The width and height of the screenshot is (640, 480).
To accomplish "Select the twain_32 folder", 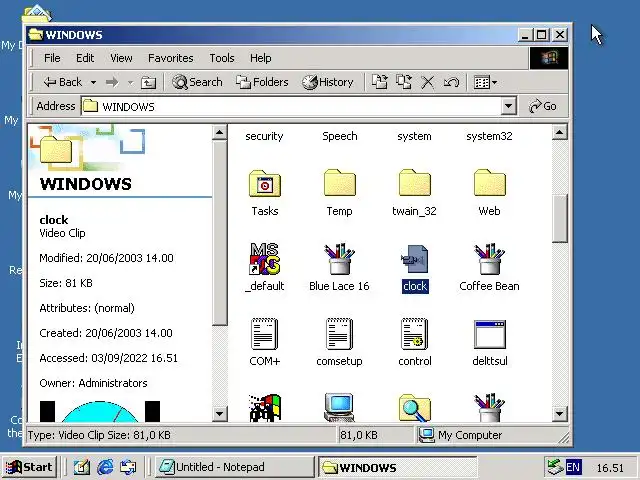I will click(414, 184).
